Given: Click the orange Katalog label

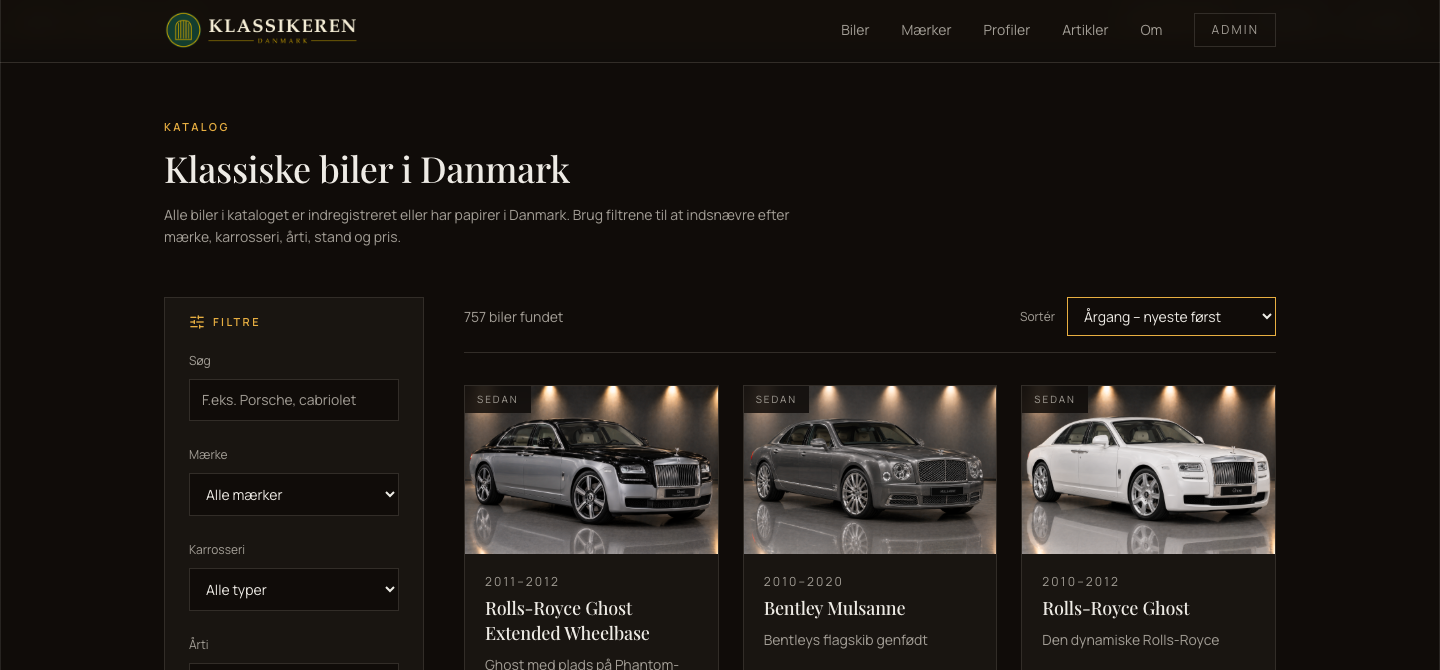Looking at the screenshot, I should pyautogui.click(x=197, y=127).
